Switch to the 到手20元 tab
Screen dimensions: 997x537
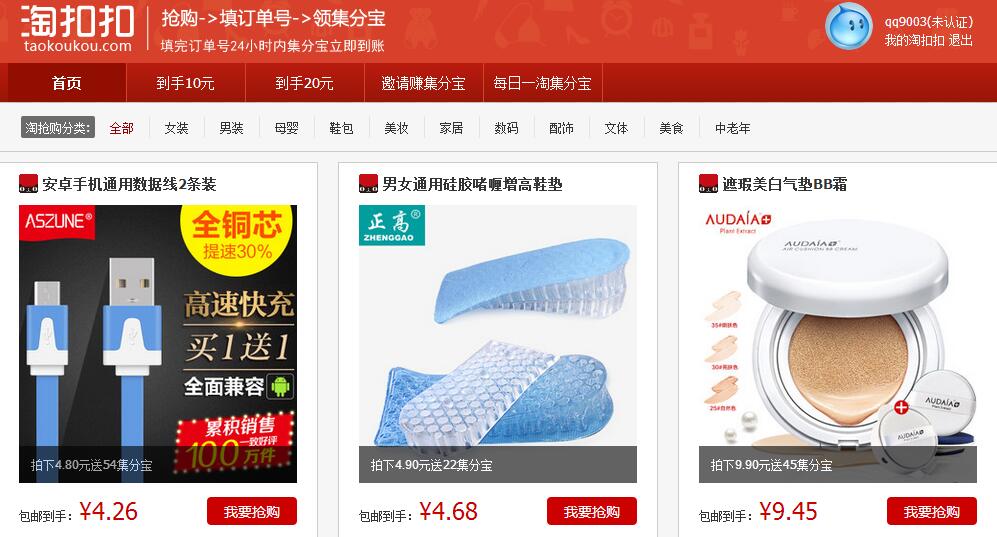pyautogui.click(x=305, y=83)
